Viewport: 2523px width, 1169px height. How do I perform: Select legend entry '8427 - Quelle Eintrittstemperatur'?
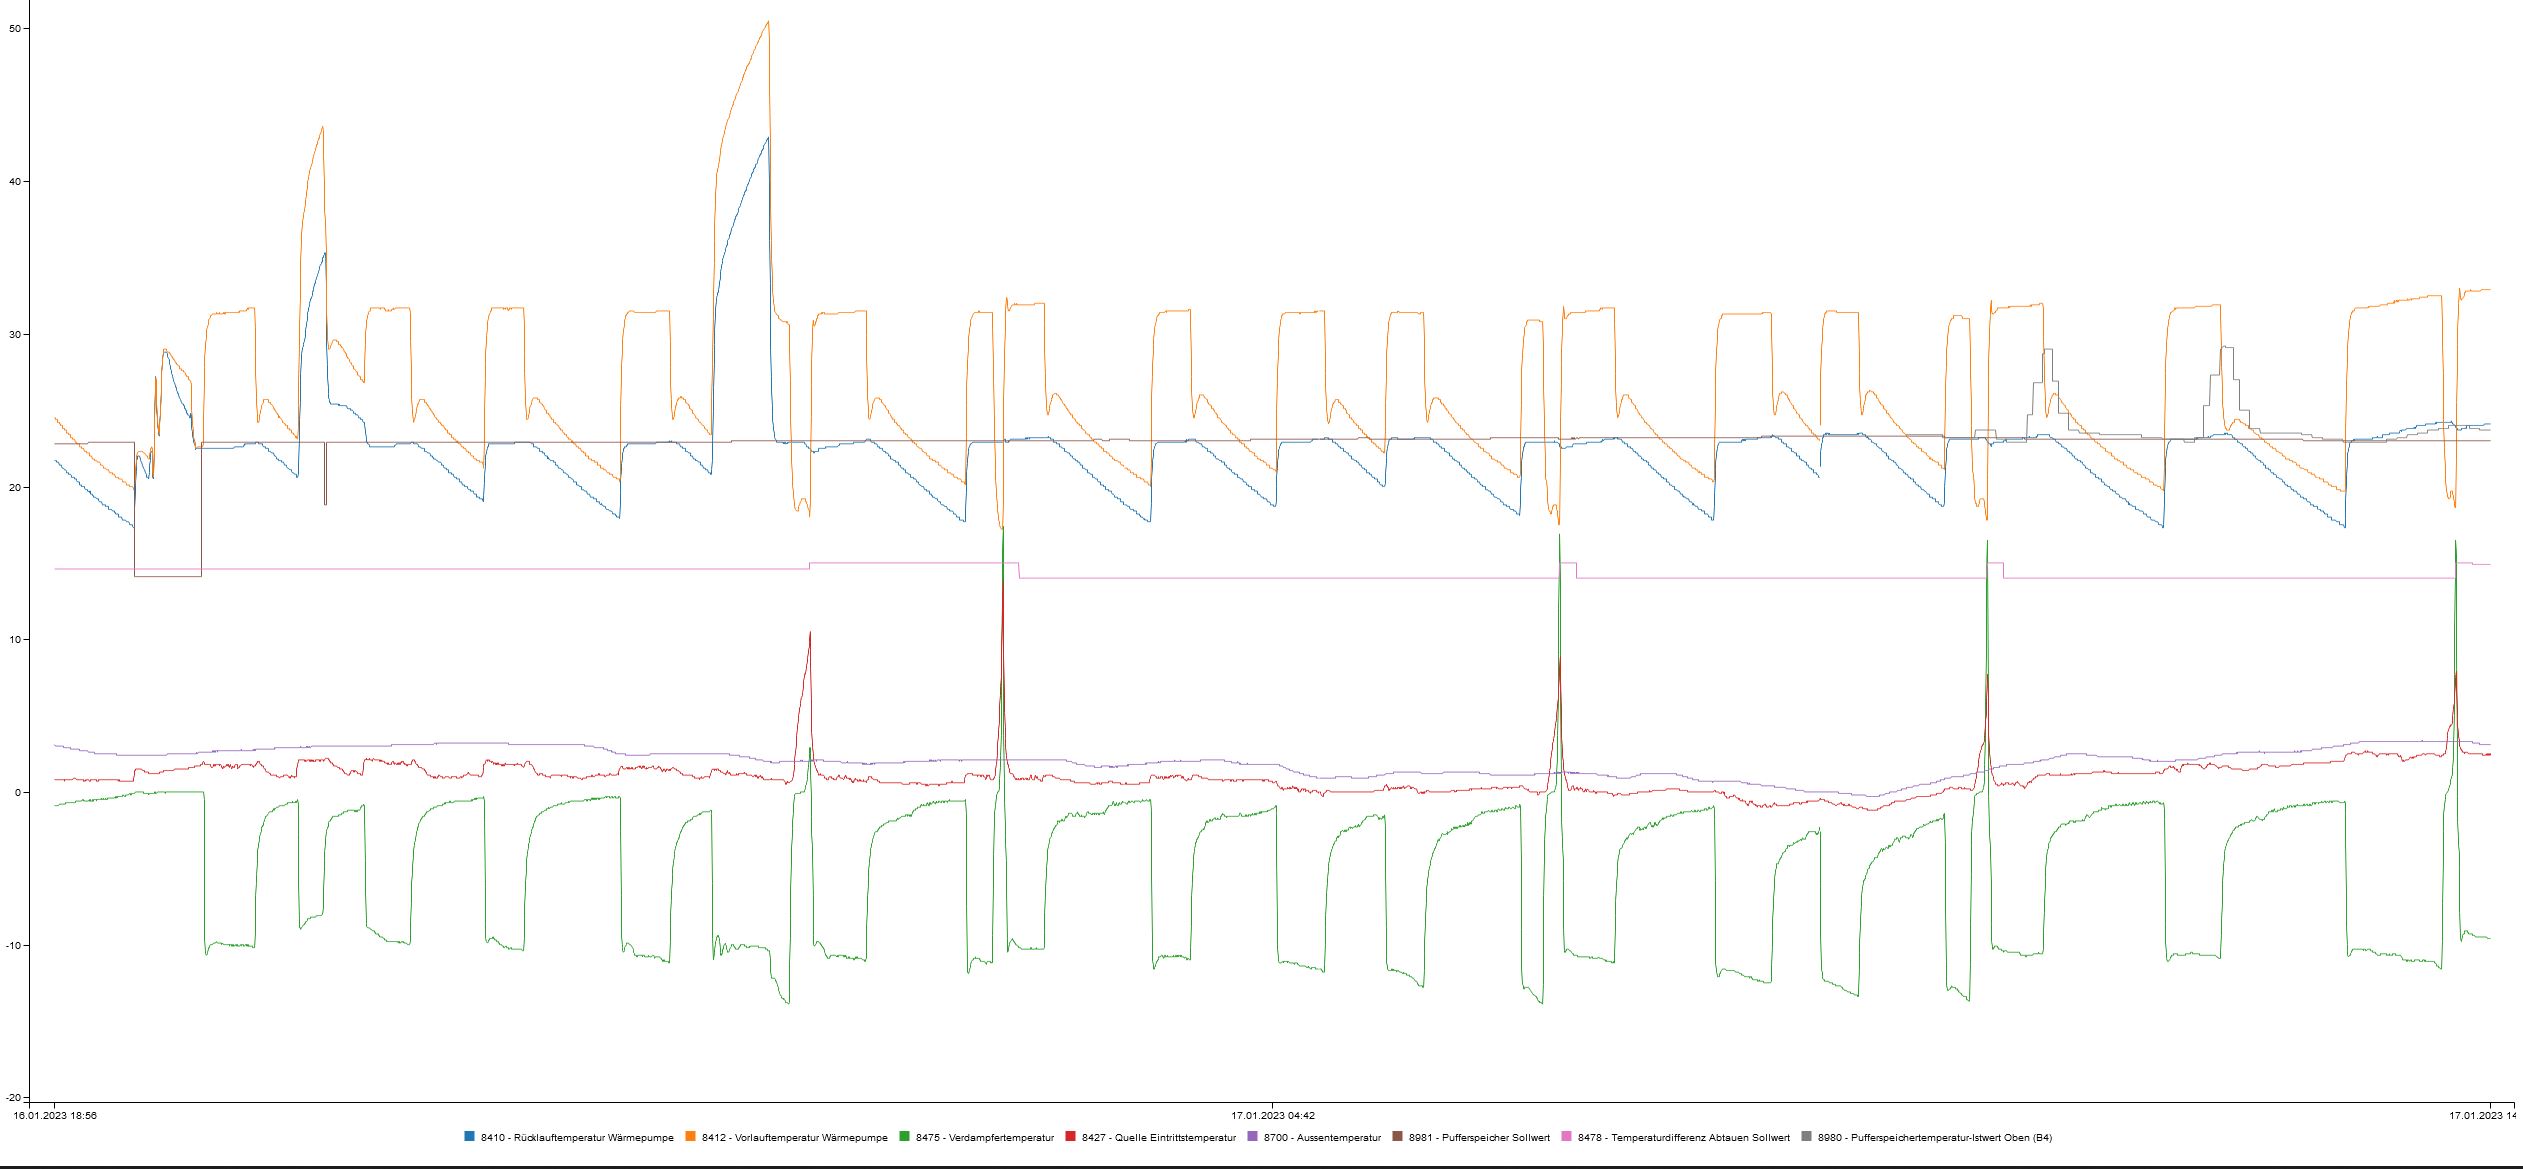click(x=1159, y=1138)
